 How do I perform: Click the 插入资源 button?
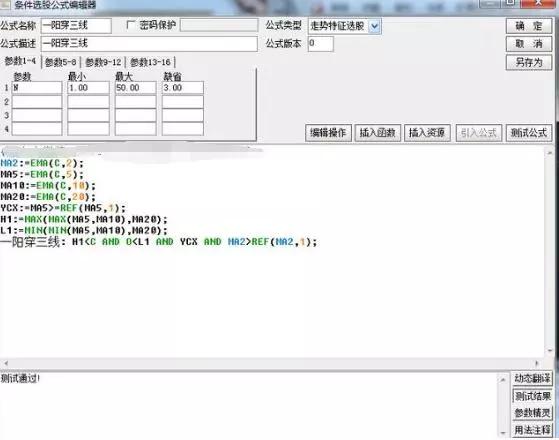(427, 133)
